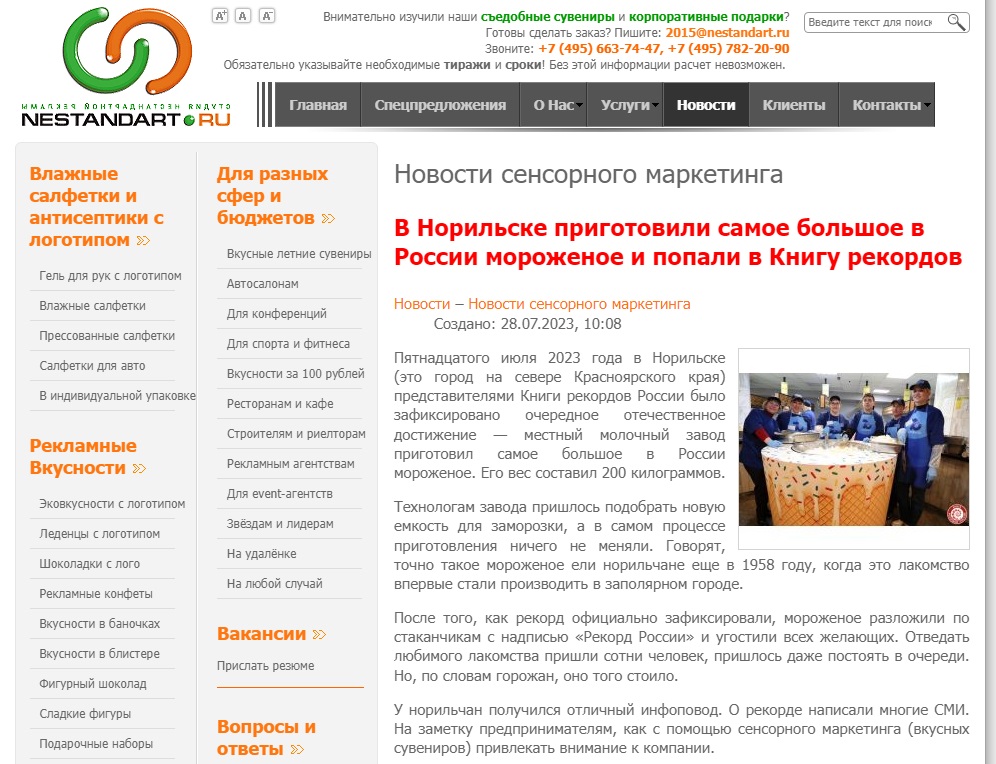Screen dimensions: 996x764
Task: Open Влажные салфетки sidebar link
Action: tap(92, 306)
